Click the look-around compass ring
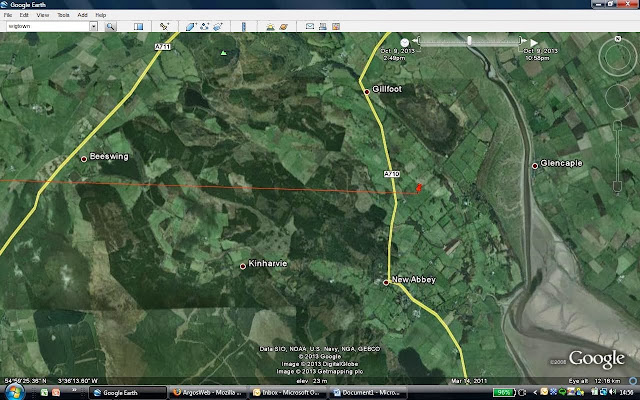The height and width of the screenshot is (400, 640). point(618,58)
